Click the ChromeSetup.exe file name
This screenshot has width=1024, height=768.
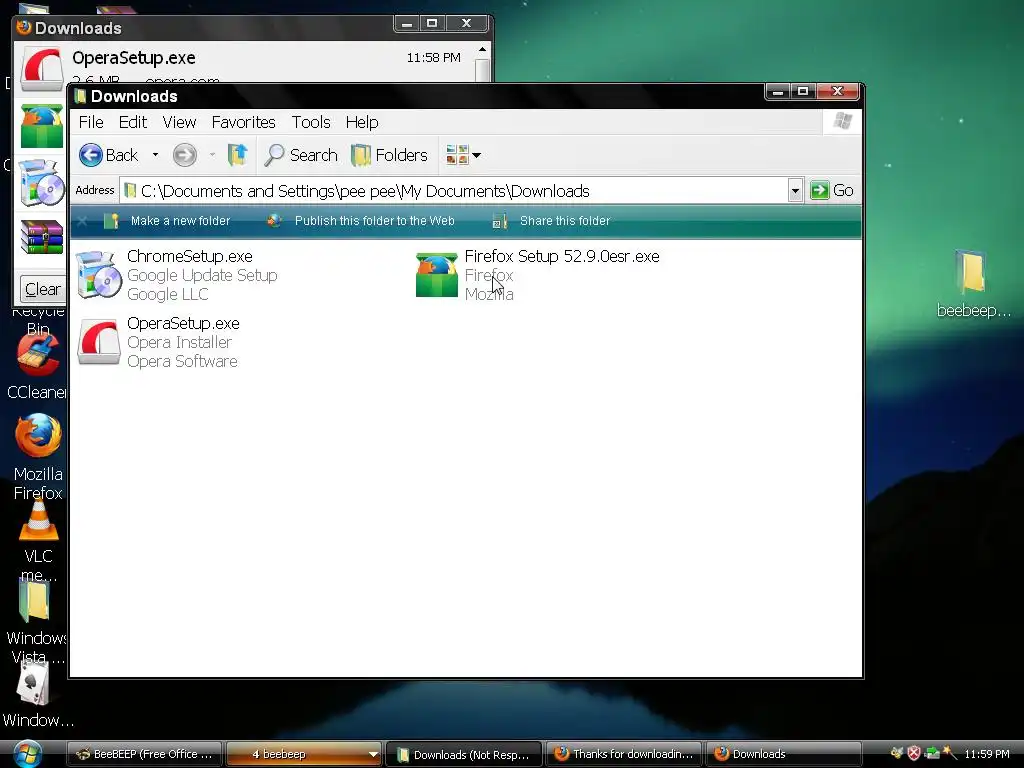click(189, 257)
